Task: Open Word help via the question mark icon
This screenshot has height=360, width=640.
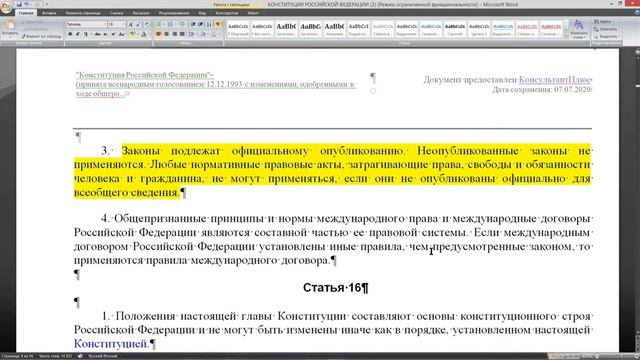Action: click(x=637, y=13)
